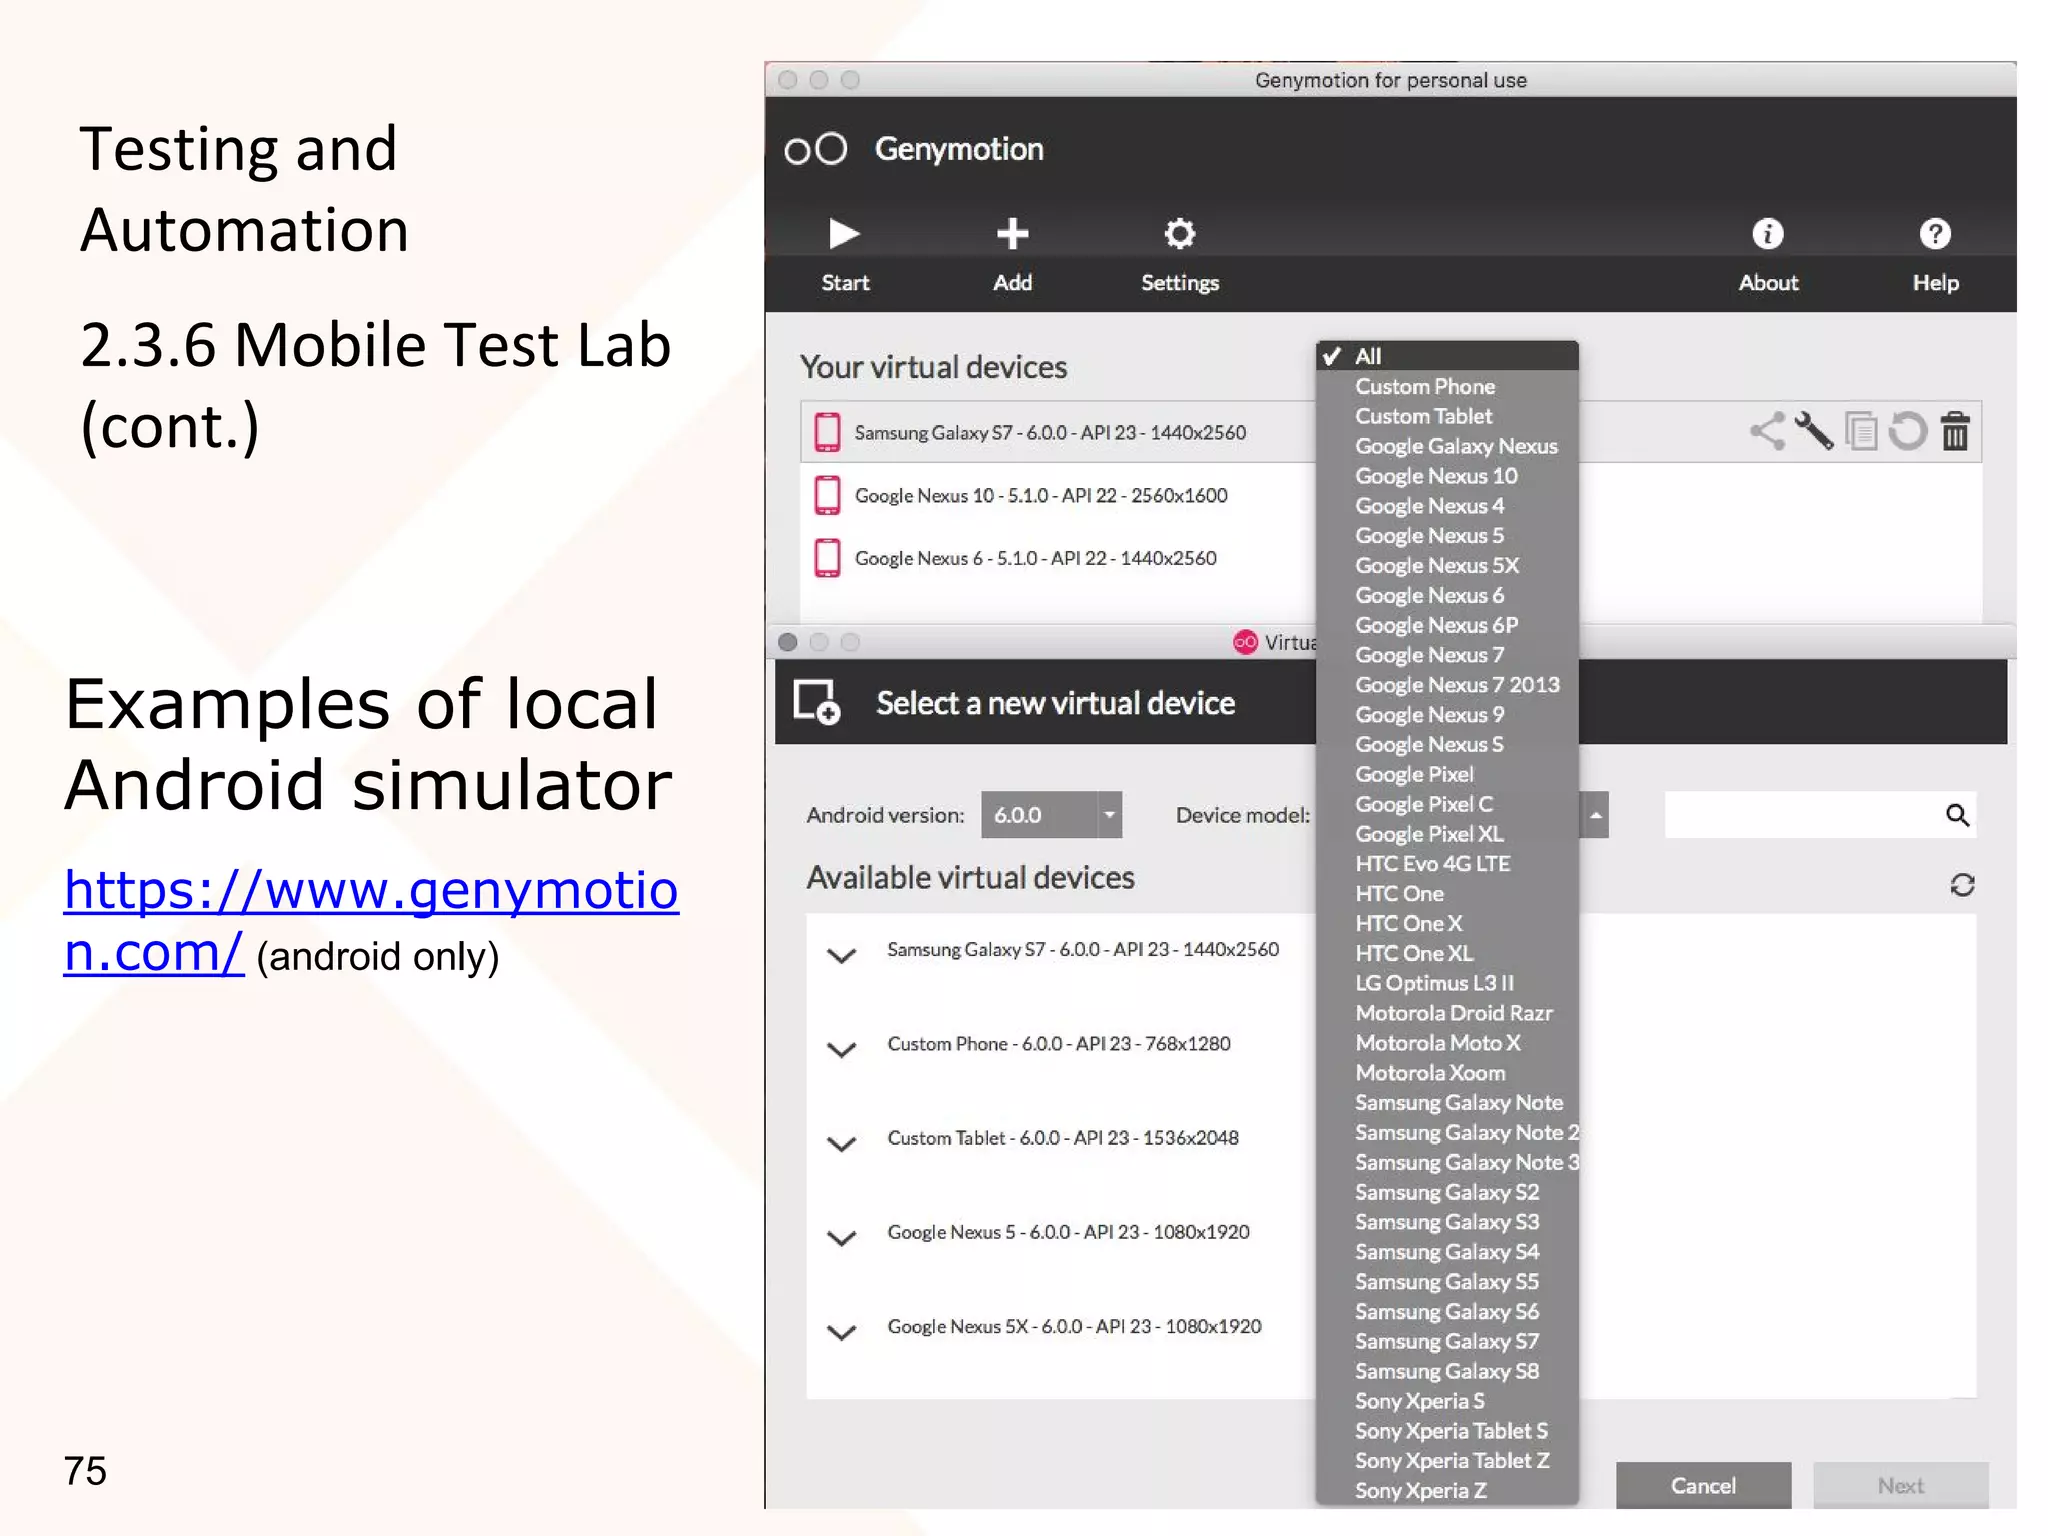Choose Google Nexus 4 from model list
The image size is (2048, 1536).
[x=1447, y=506]
